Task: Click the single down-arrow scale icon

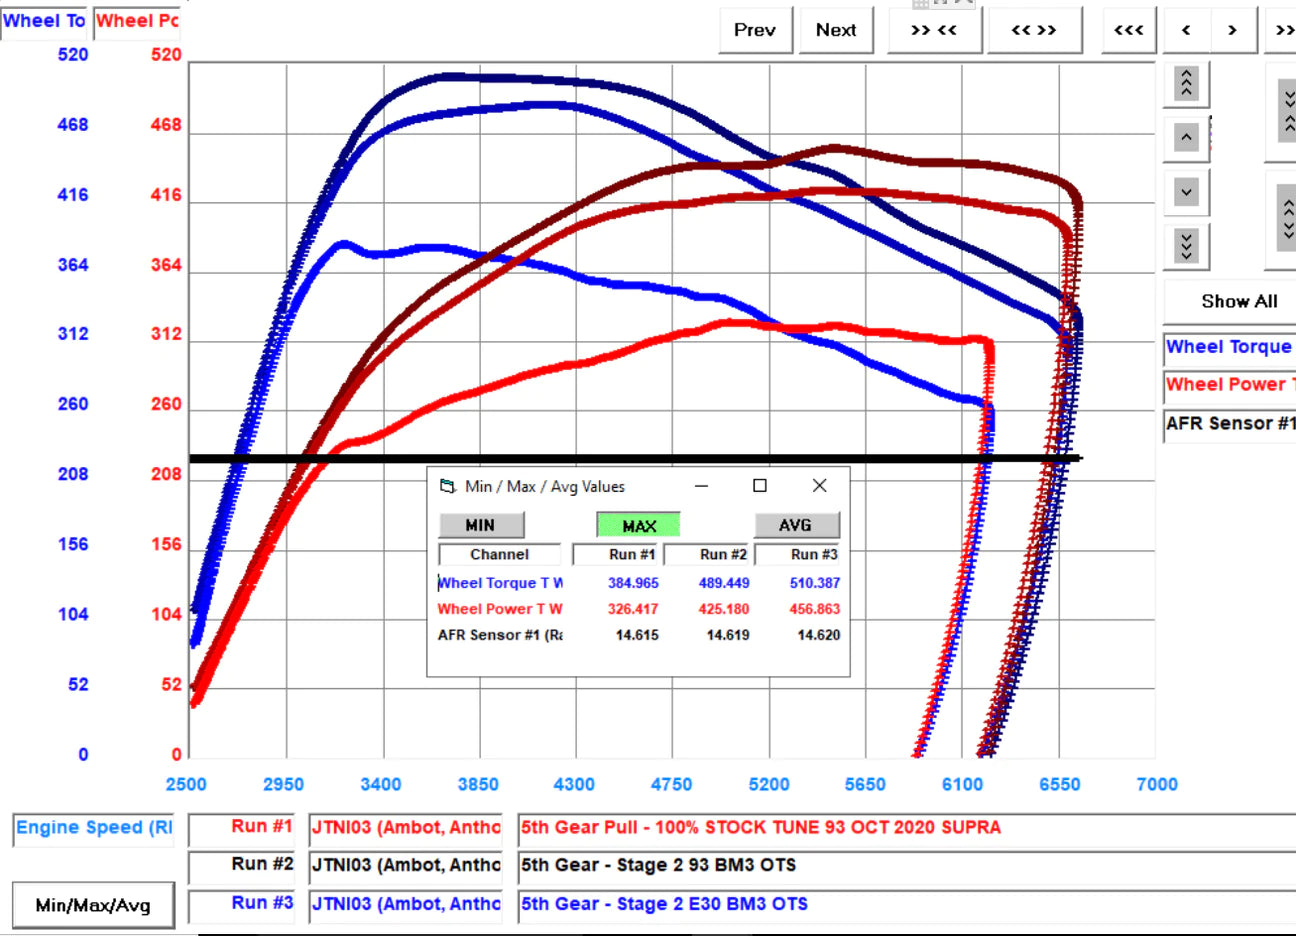Action: click(x=1185, y=192)
